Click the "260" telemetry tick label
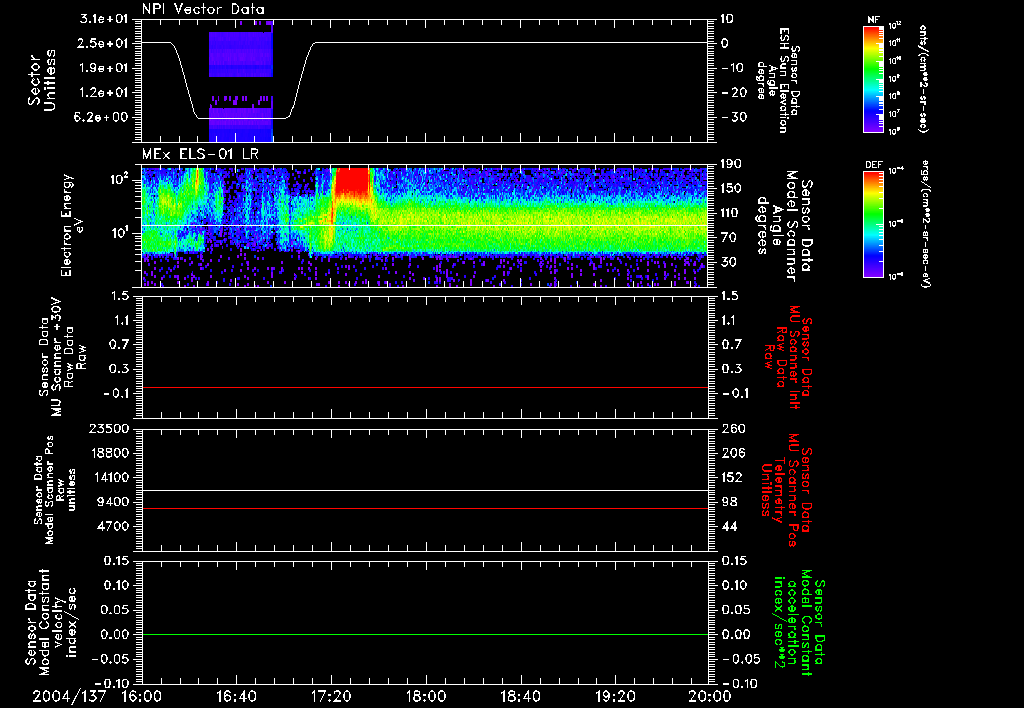This screenshot has height=708, width=1024. click(733, 428)
